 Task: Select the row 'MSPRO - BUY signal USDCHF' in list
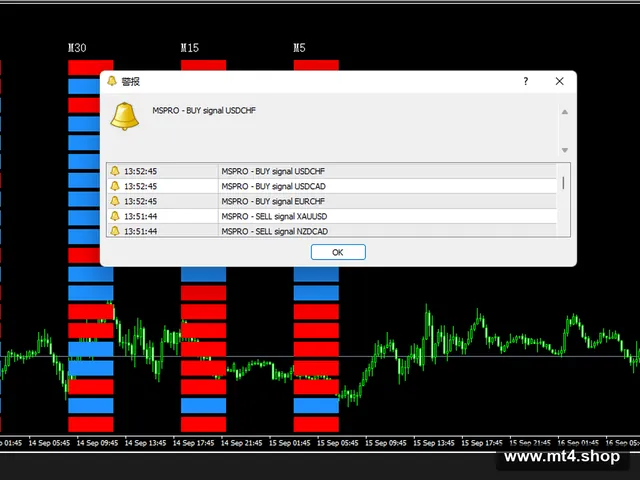tap(332, 171)
